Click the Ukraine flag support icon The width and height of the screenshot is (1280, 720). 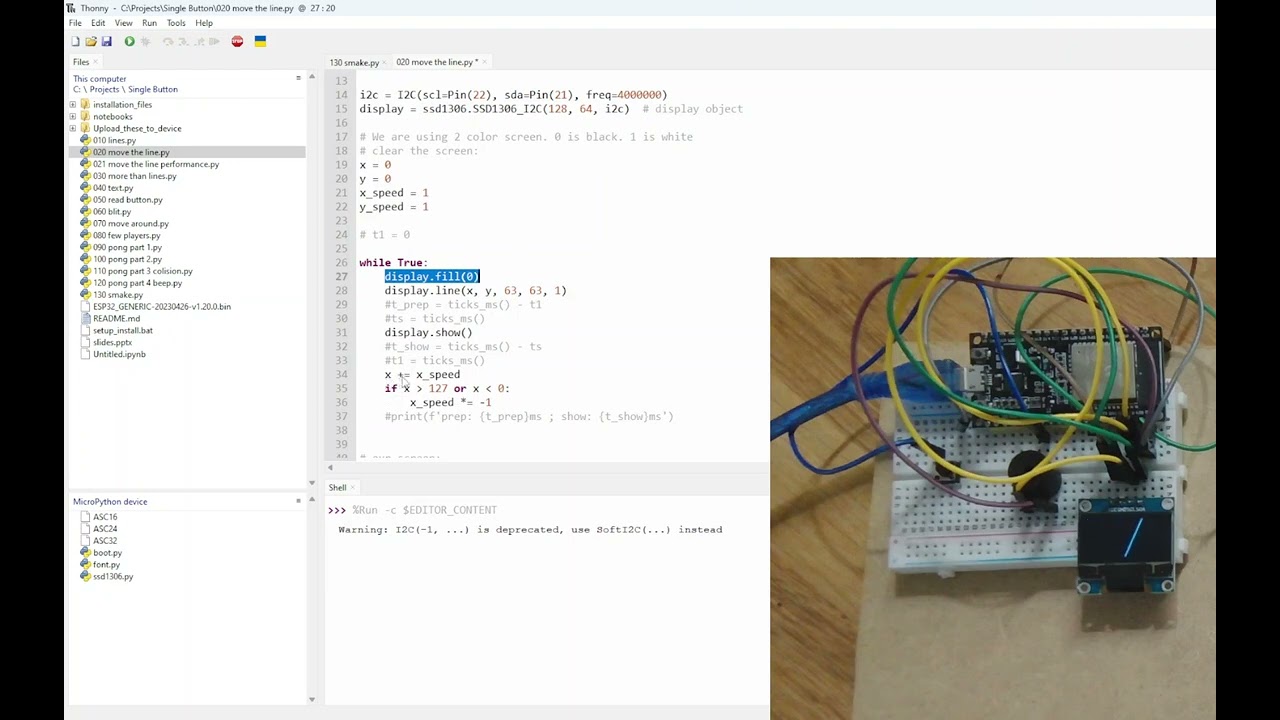coord(260,41)
